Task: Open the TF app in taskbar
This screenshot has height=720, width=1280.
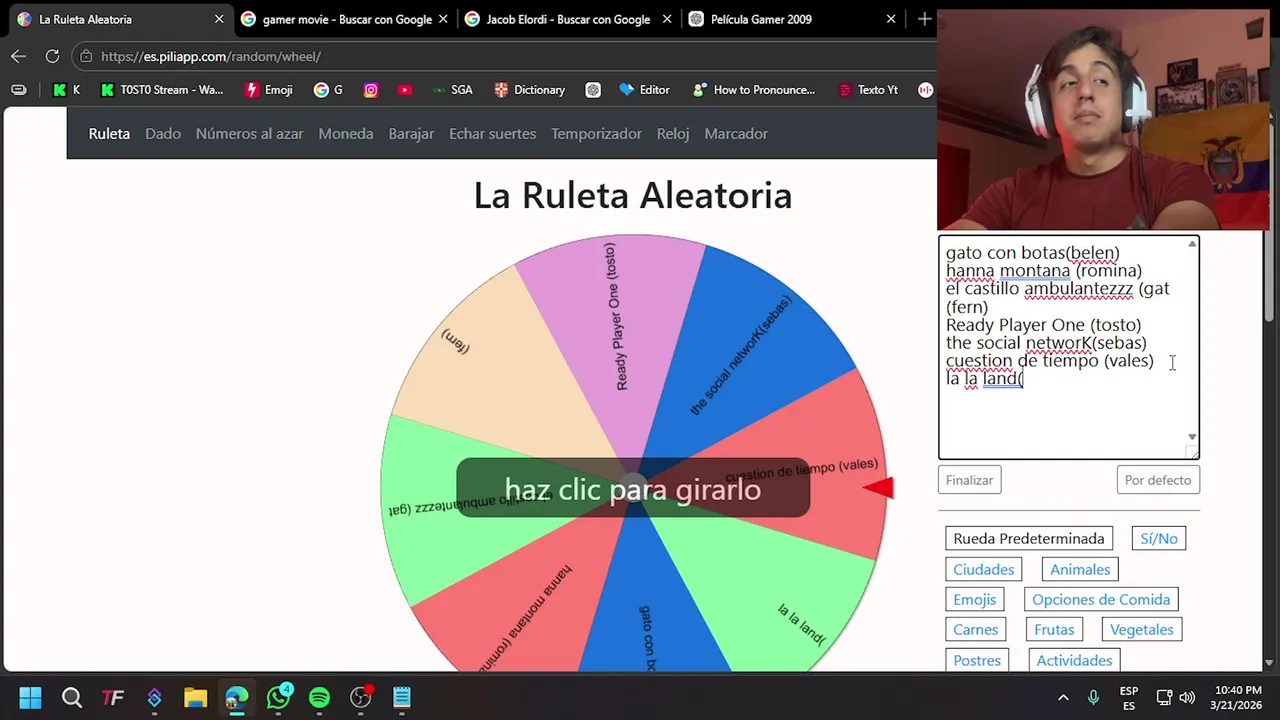Action: [113, 697]
